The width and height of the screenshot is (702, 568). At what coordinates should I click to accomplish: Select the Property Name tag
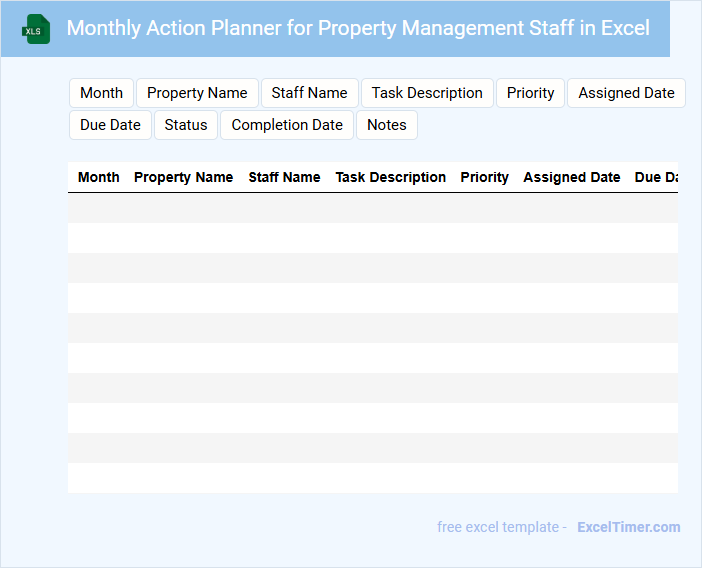coord(197,93)
